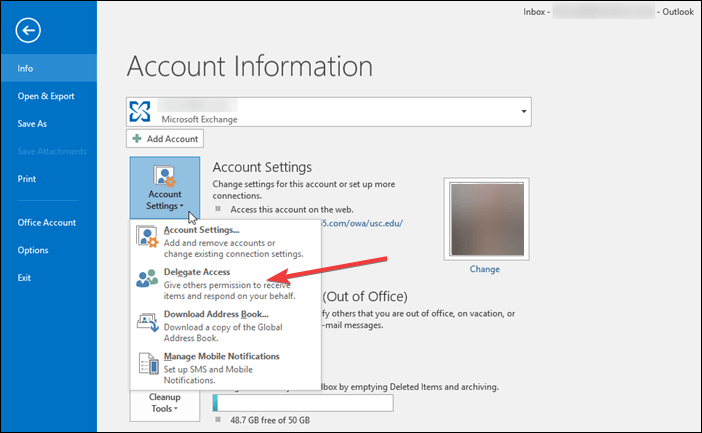This screenshot has width=702, height=433.
Task: Click the profile photo thumbnail
Action: click(x=487, y=219)
